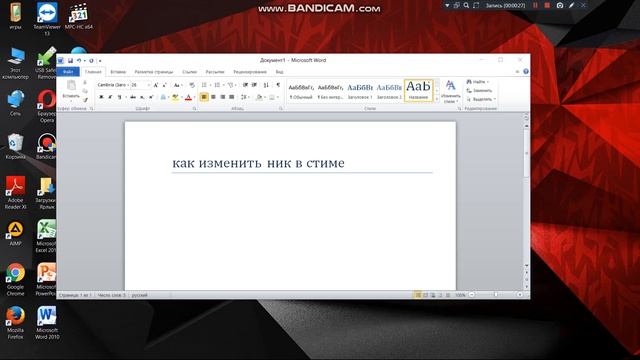Screen dimensions: 640x360
Task: Select center alignment
Action: click(x=213, y=97)
